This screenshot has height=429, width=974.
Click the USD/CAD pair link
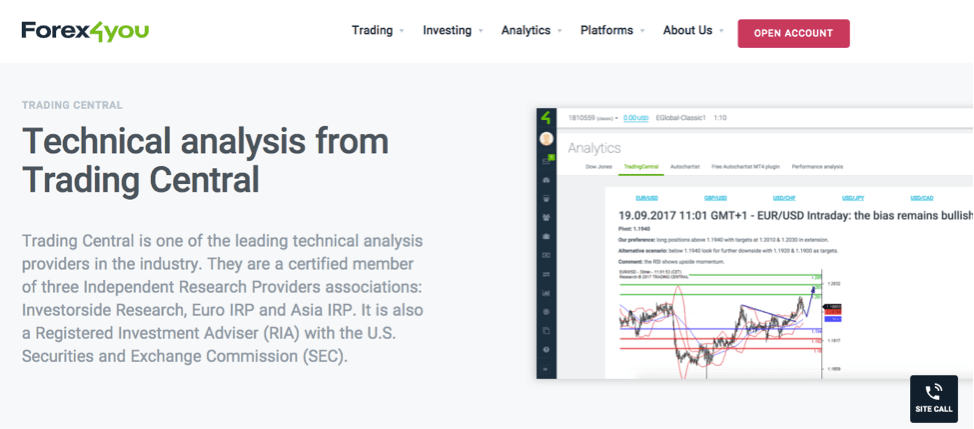[922, 198]
